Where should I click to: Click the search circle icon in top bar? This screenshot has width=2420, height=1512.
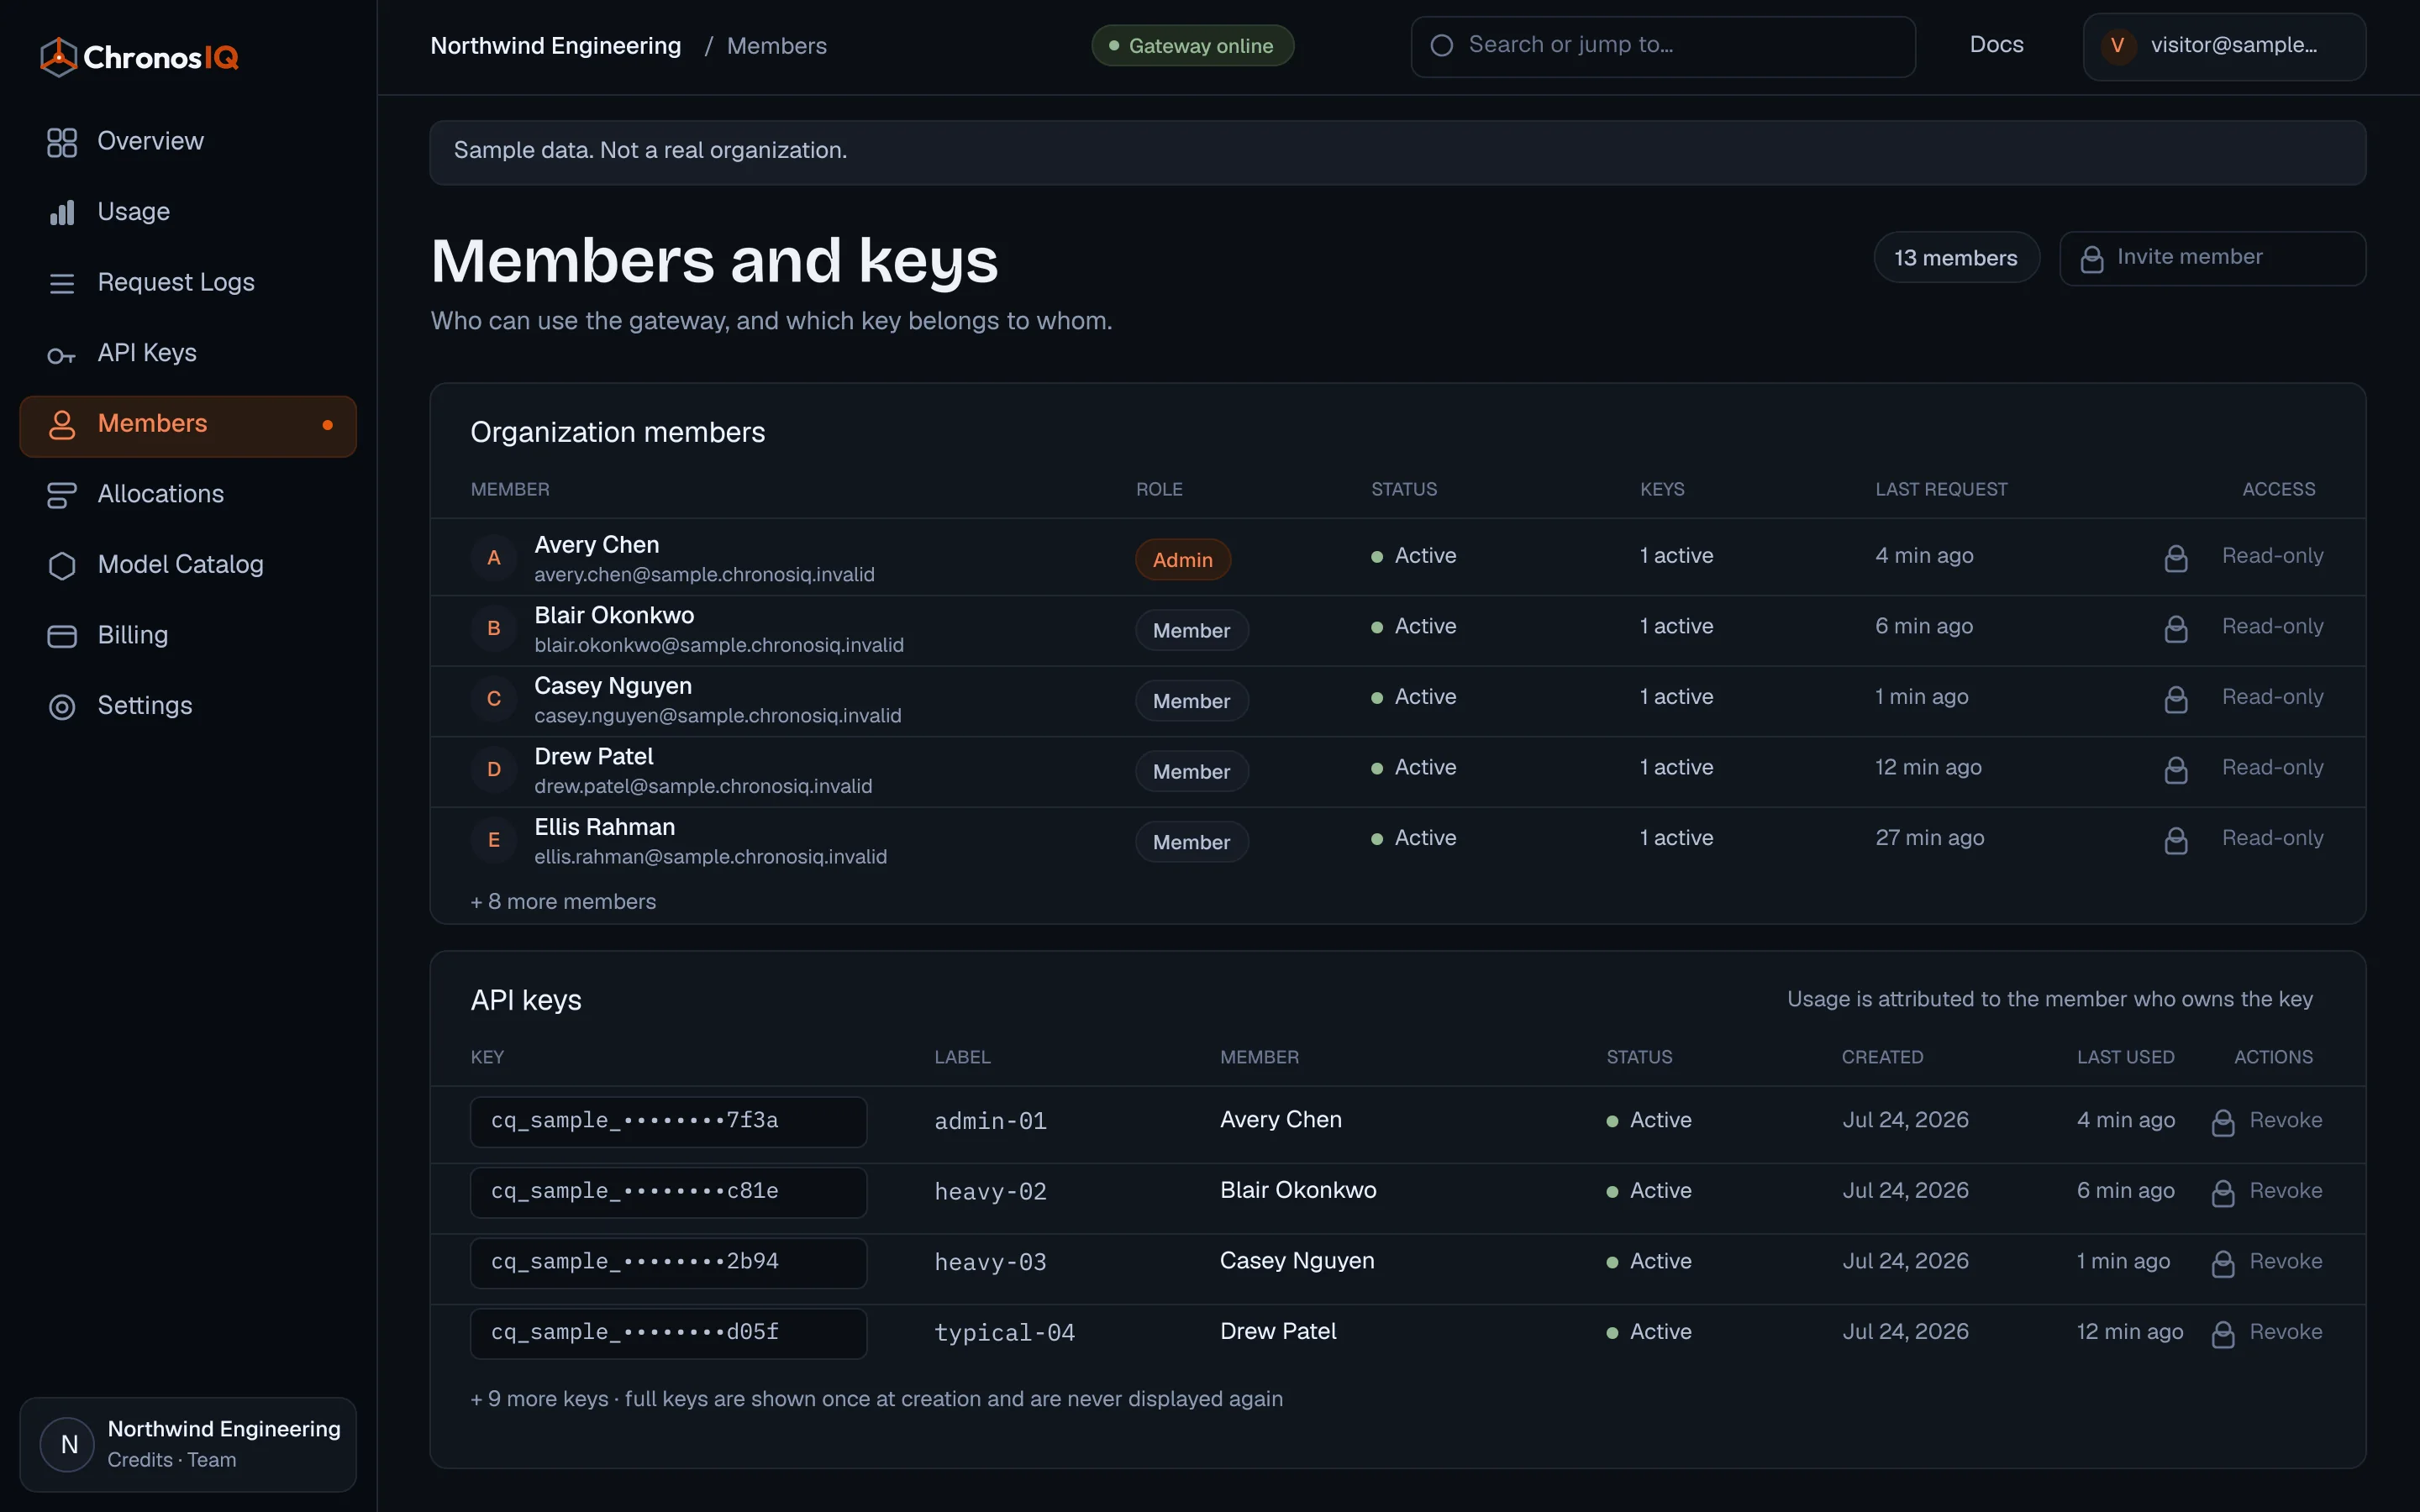click(1442, 45)
